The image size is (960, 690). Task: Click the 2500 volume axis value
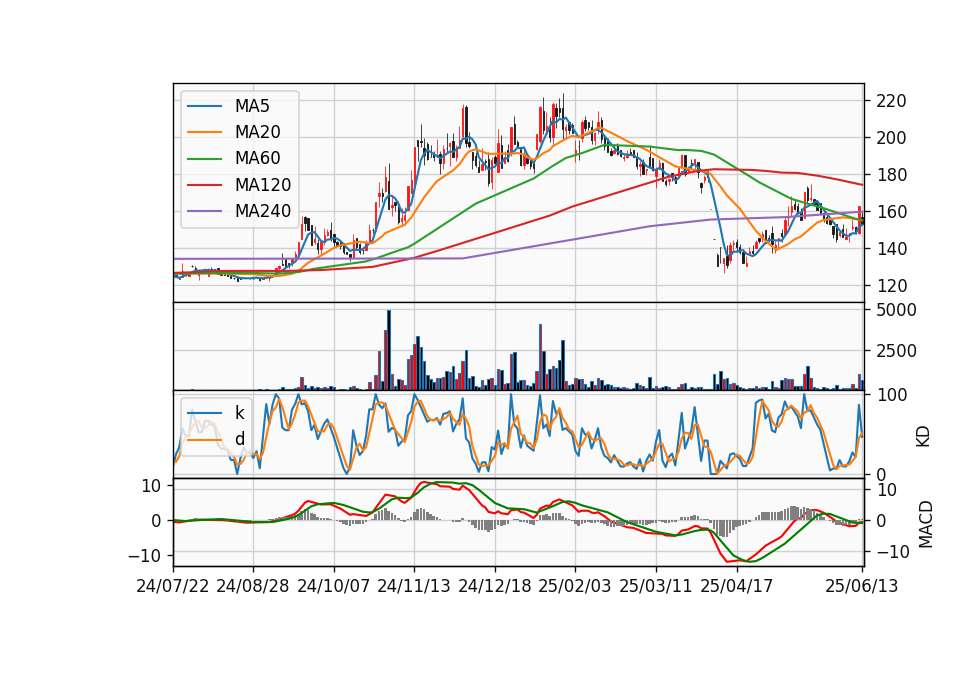(x=896, y=351)
